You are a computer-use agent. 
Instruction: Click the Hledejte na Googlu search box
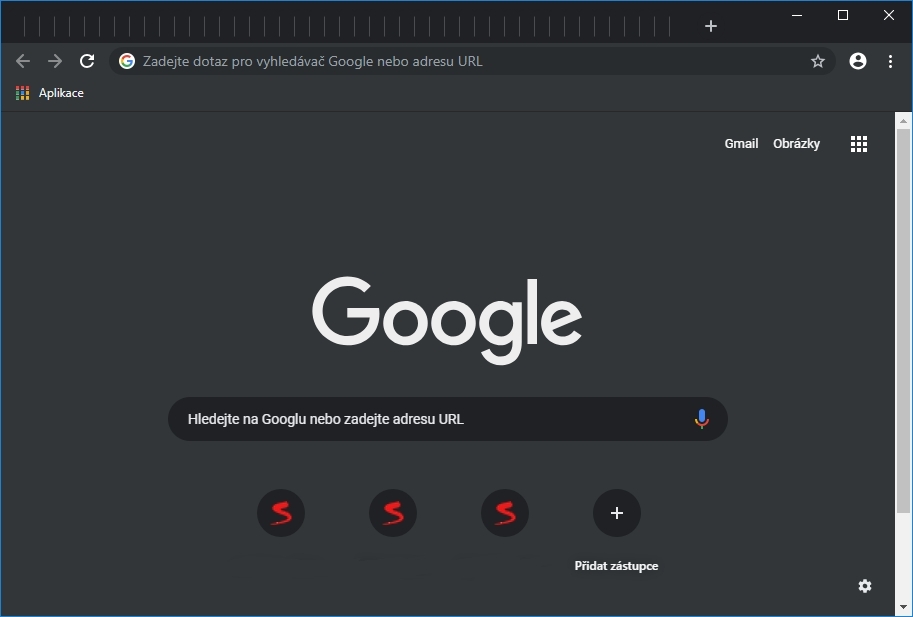(447, 419)
